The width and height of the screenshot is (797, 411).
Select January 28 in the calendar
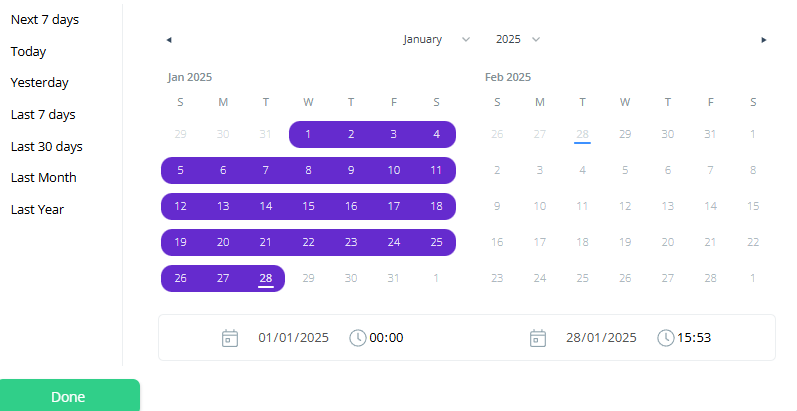(x=265, y=278)
